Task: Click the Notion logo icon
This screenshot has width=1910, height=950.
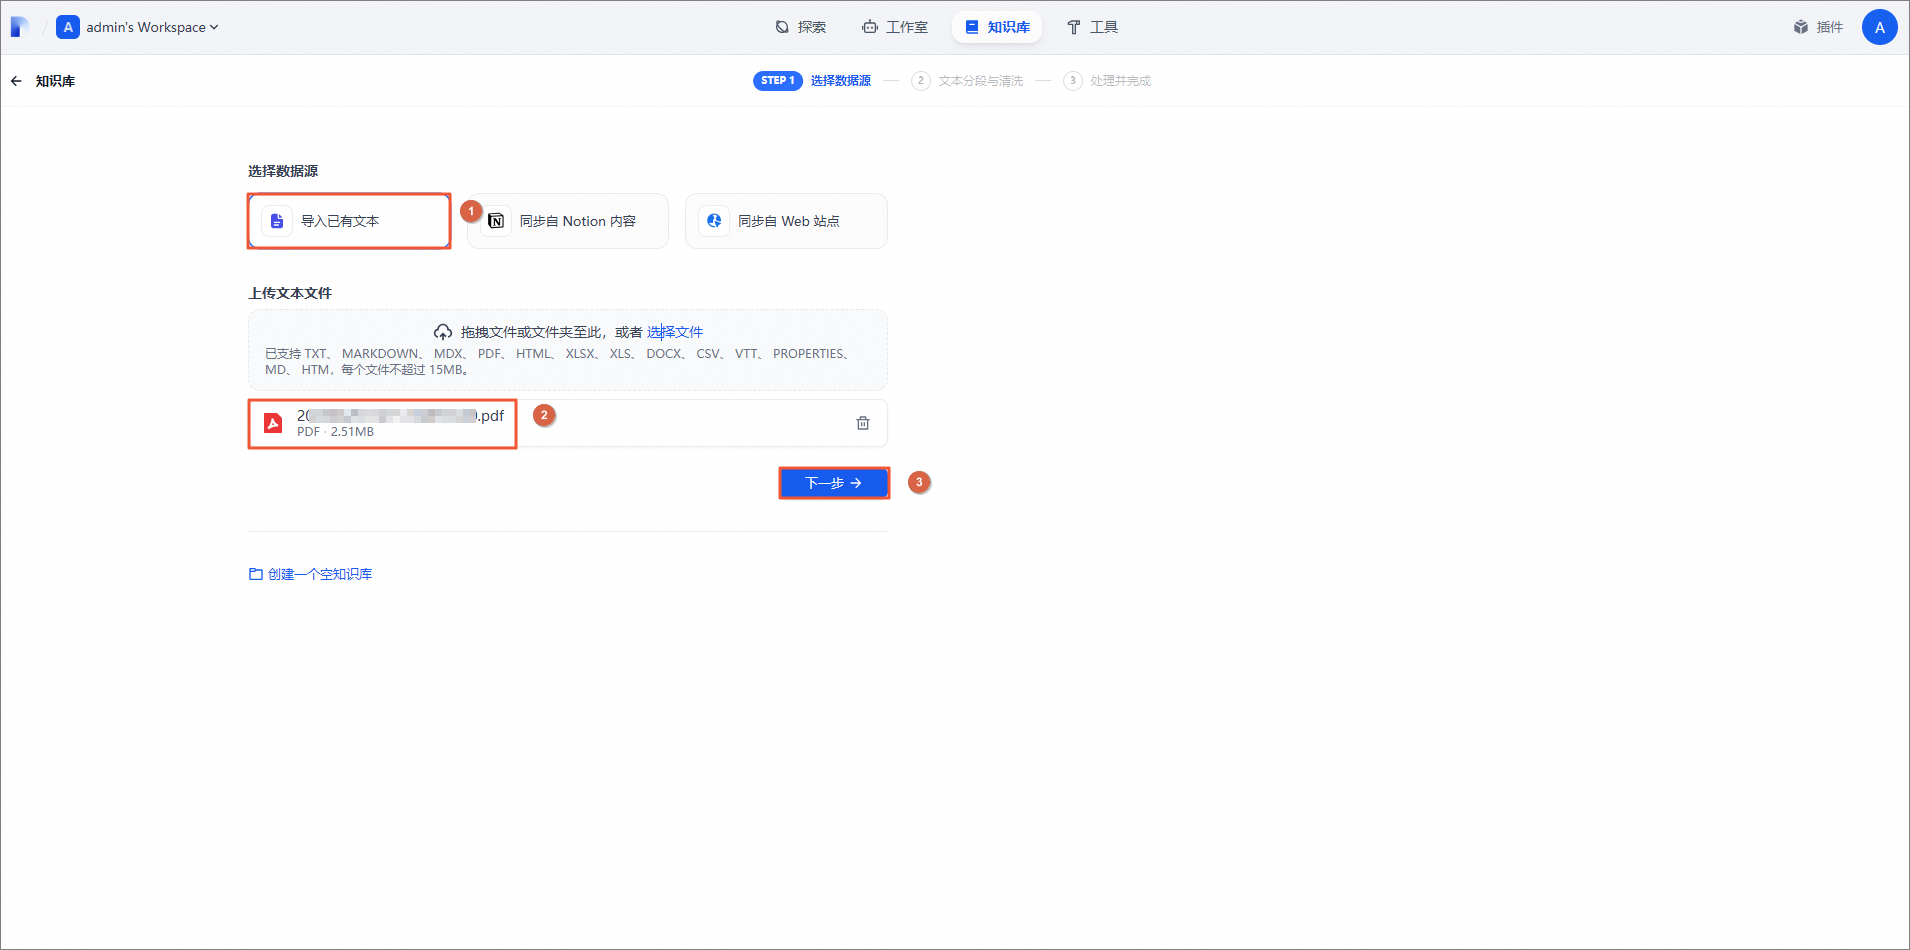Action: coord(496,221)
